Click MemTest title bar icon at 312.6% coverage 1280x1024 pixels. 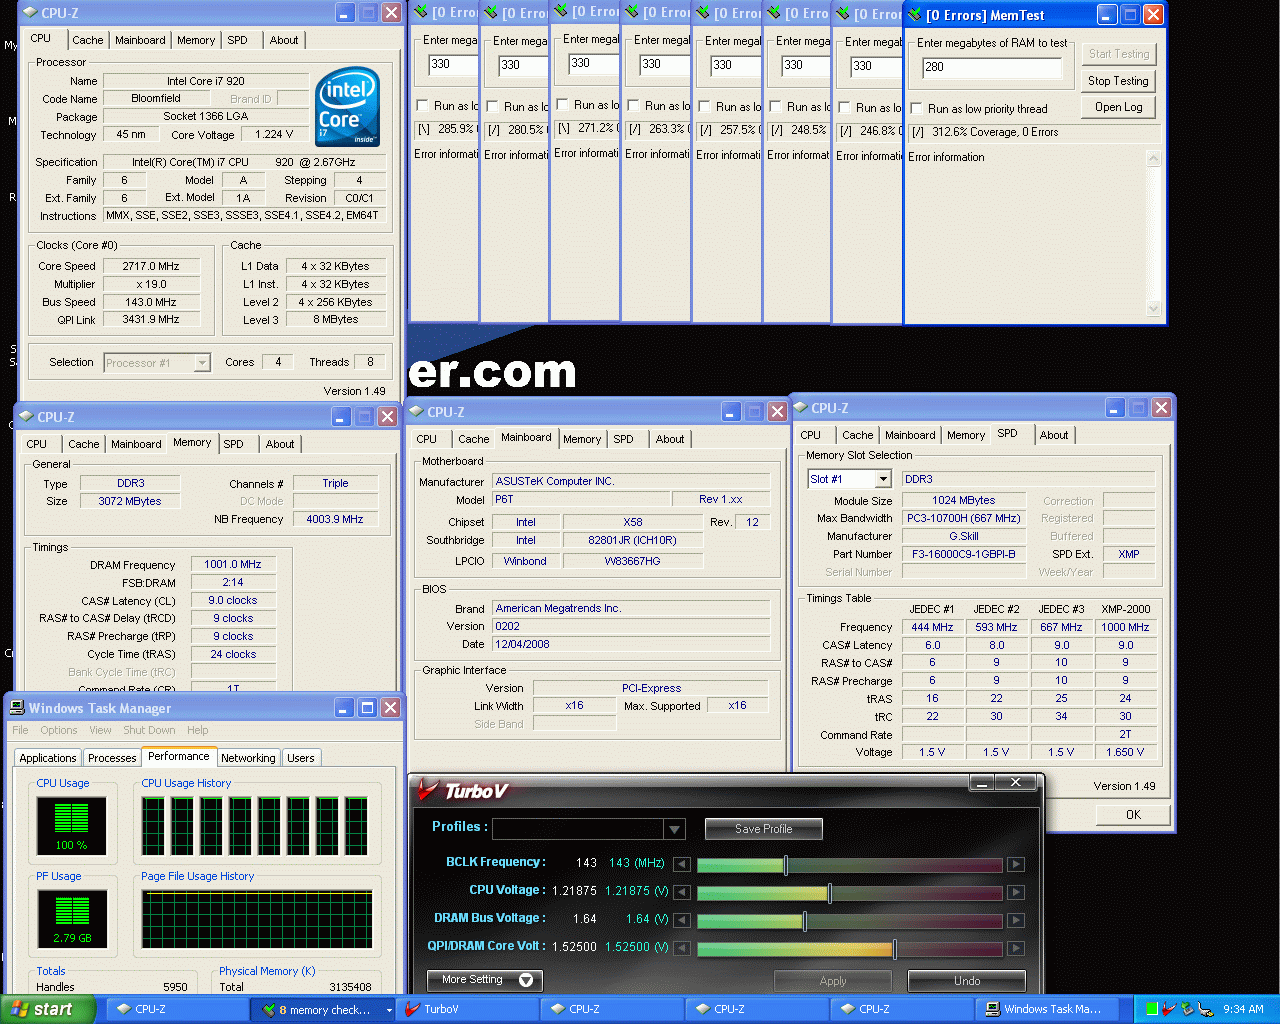tap(914, 15)
